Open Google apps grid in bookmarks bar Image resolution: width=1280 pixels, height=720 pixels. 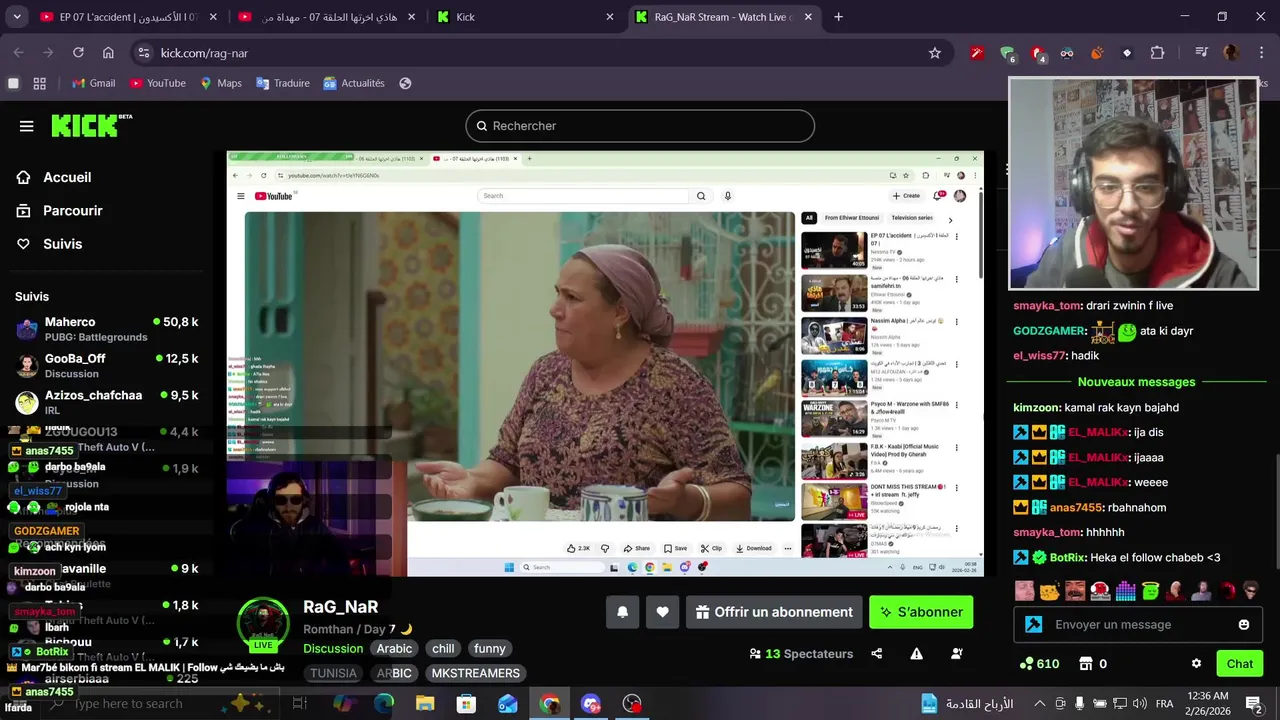point(39,83)
